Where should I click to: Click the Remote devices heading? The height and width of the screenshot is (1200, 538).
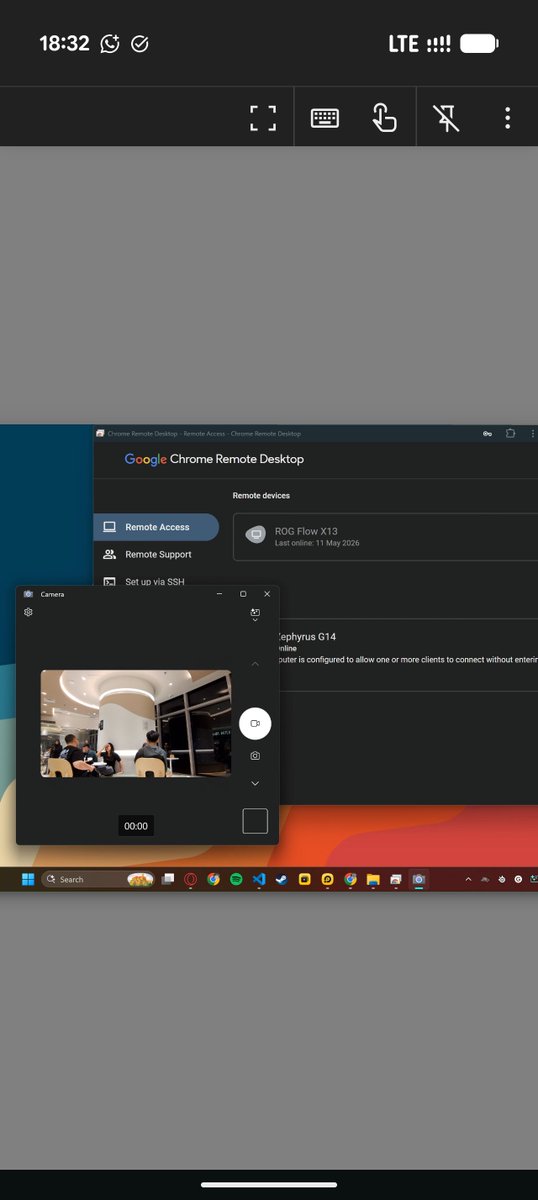click(x=261, y=496)
